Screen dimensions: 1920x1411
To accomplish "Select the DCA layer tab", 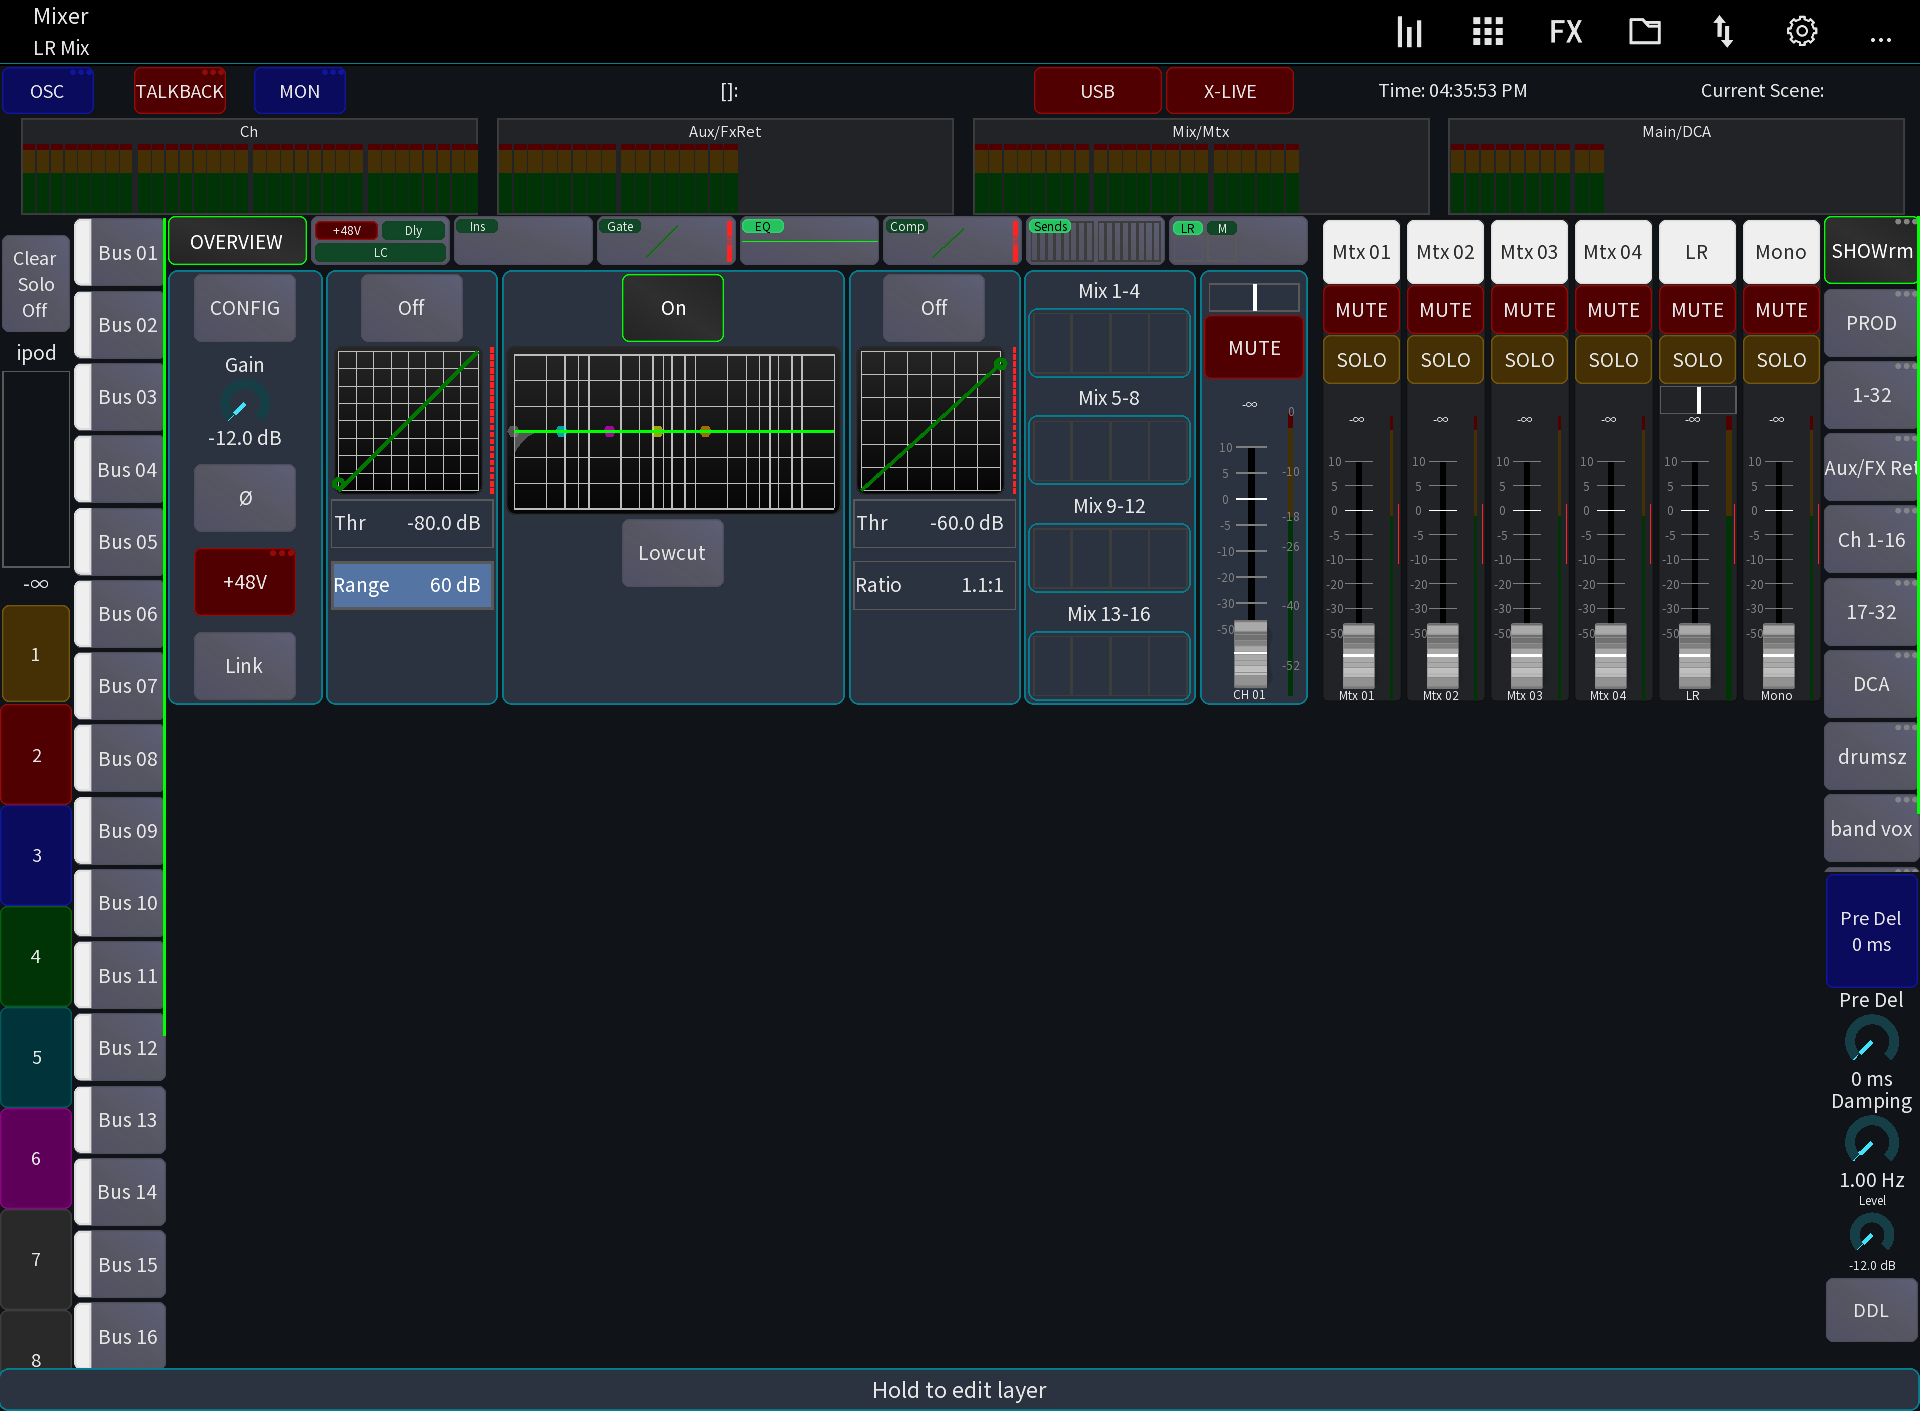I will click(1870, 683).
